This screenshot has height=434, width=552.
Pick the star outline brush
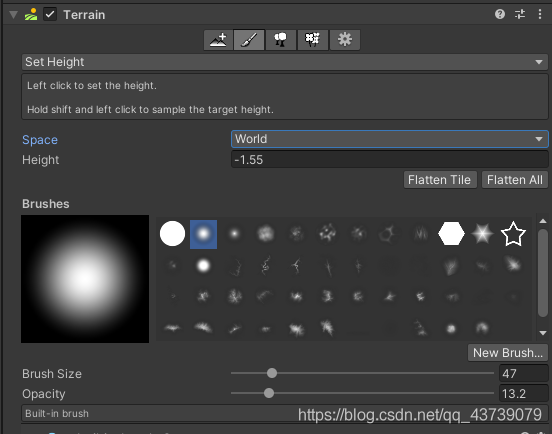pos(513,234)
